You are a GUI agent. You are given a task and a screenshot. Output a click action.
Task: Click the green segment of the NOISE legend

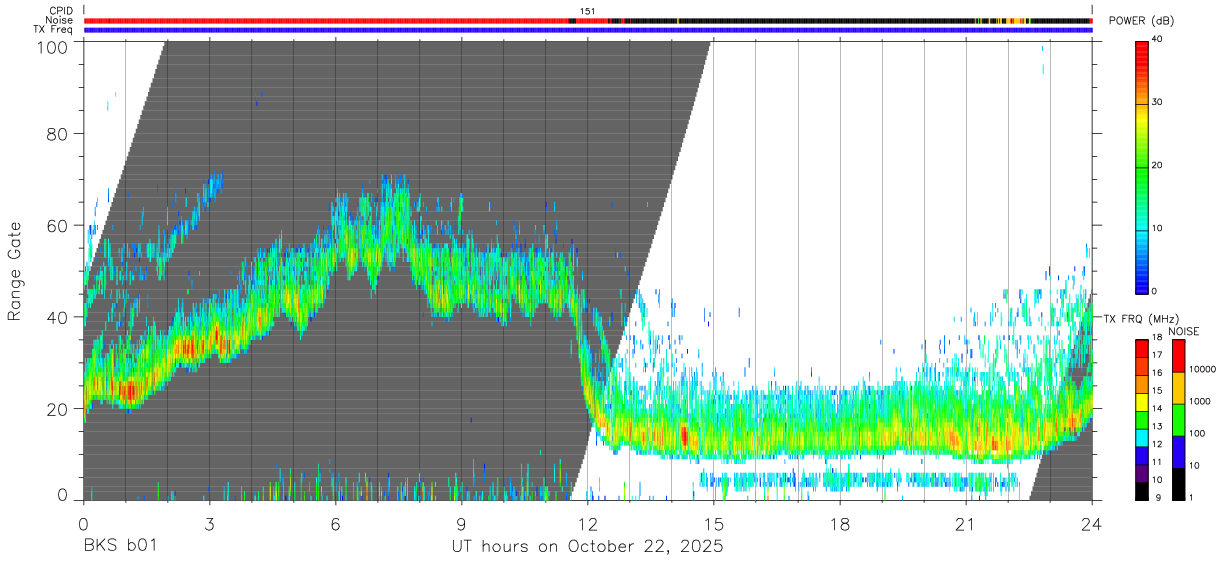click(x=1178, y=420)
